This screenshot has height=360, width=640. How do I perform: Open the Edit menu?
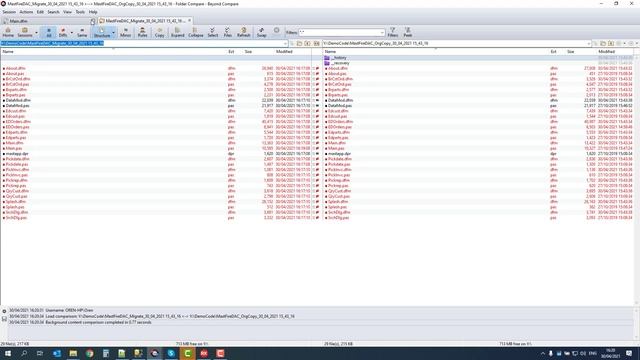40,12
